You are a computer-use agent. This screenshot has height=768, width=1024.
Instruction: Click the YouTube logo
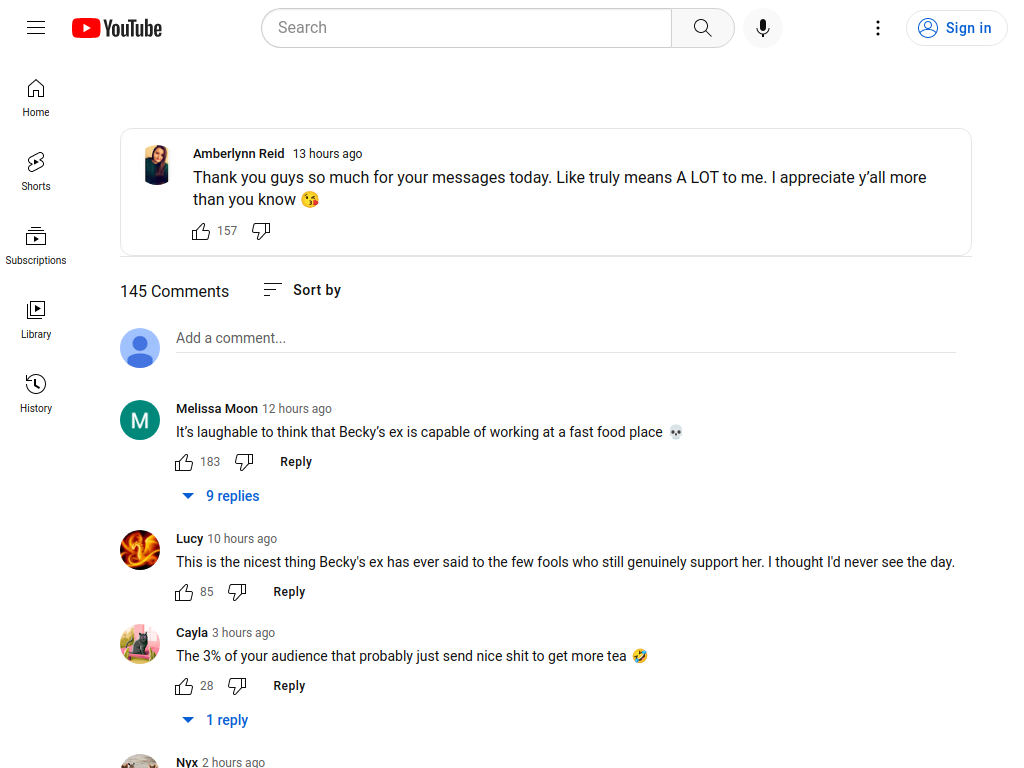117,28
